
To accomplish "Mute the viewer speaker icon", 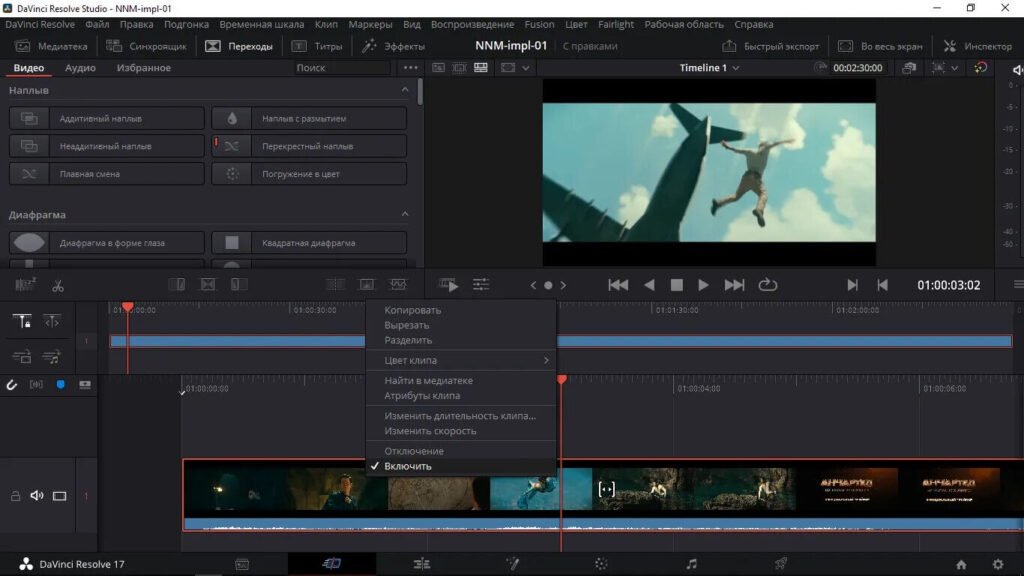I will pos(1017,69).
